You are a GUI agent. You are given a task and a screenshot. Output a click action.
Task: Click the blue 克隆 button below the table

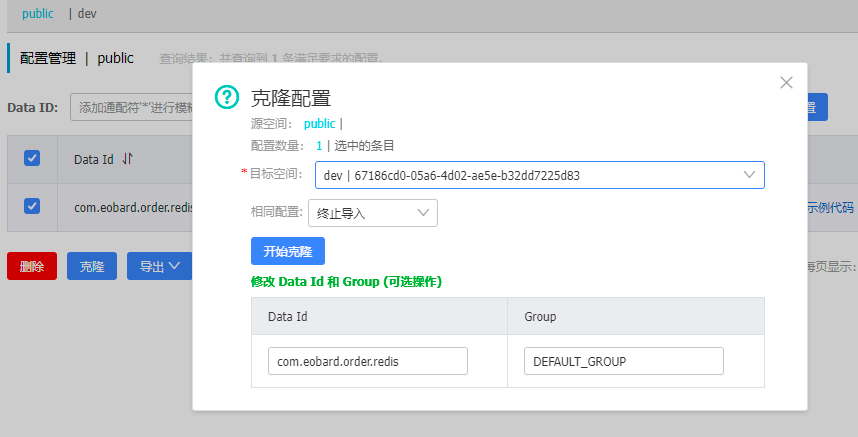[x=92, y=266]
